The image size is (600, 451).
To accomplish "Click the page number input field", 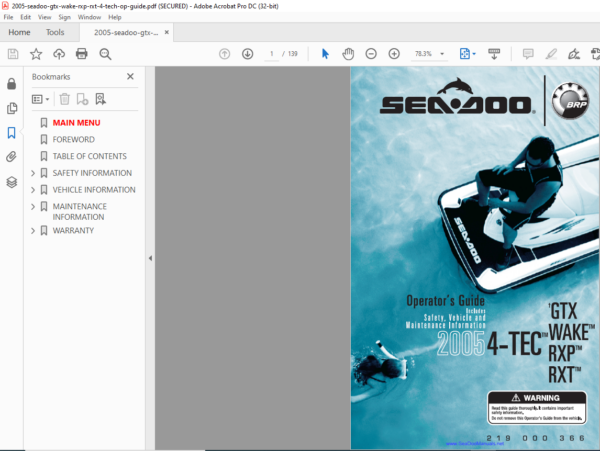I will (x=272, y=54).
